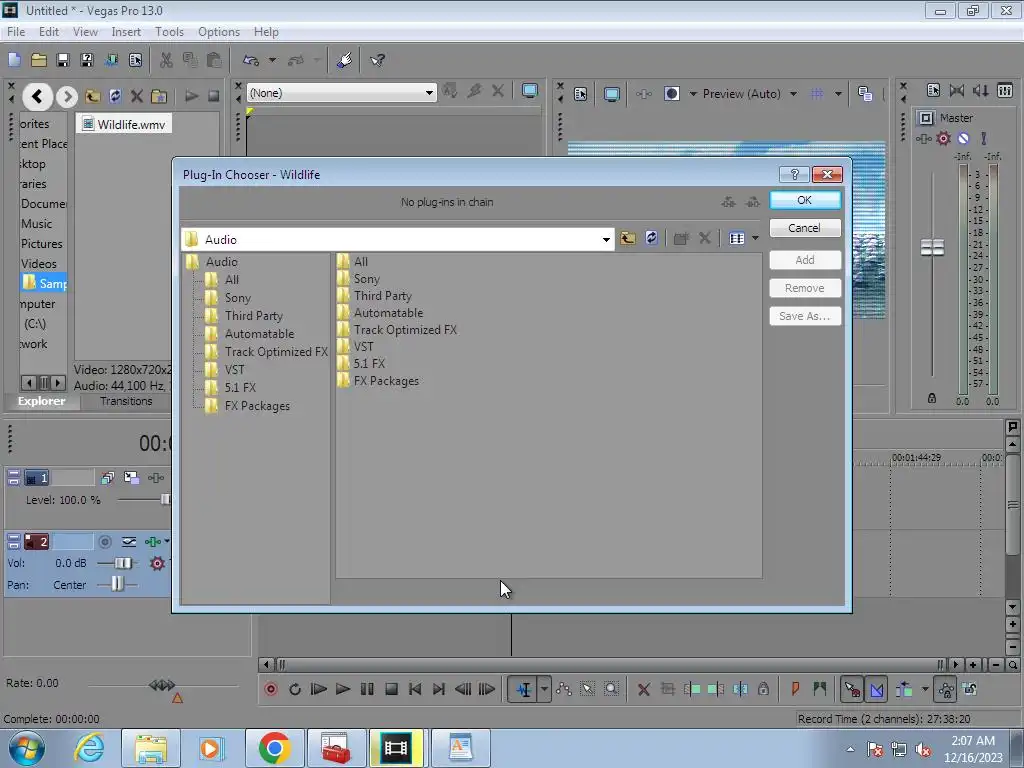Open the Preview (Auto) quality dropdown
Image resolution: width=1024 pixels, height=768 pixels.
(793, 94)
